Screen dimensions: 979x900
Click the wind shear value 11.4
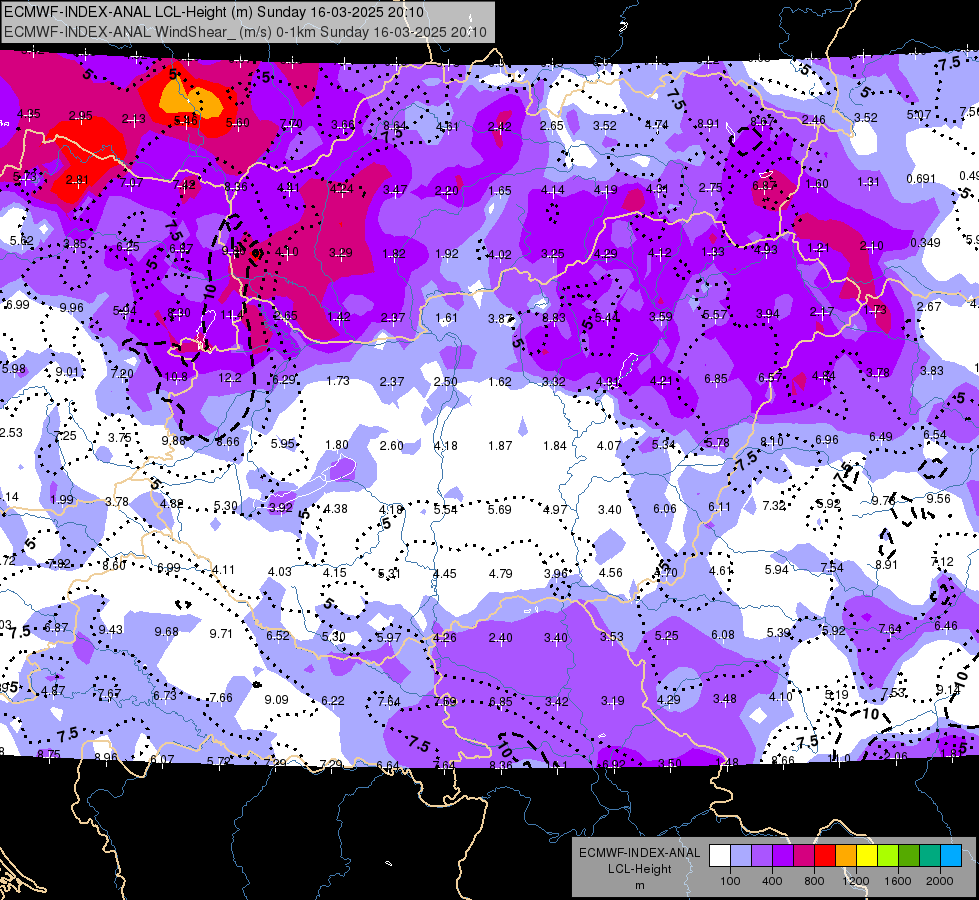click(x=232, y=315)
